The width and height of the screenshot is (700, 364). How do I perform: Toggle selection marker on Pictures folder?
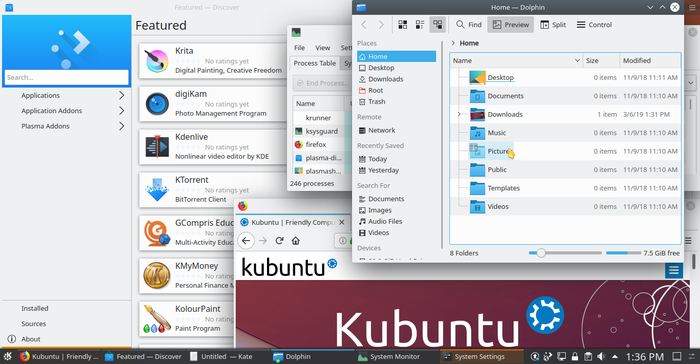click(x=474, y=147)
